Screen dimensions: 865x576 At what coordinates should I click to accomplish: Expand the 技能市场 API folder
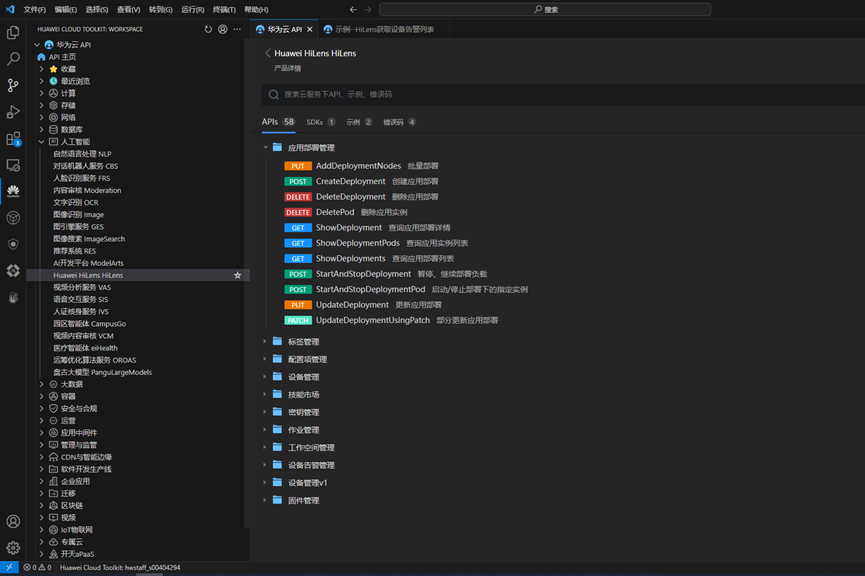265,394
